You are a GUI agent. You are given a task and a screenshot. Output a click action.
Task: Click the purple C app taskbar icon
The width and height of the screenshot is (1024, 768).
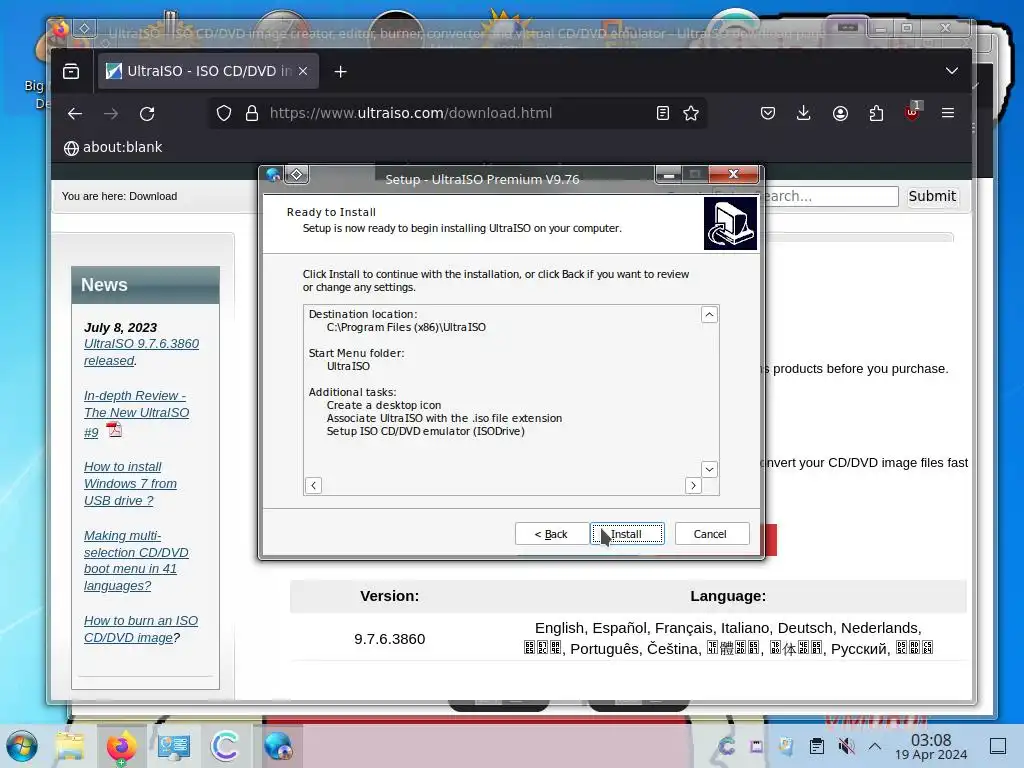(x=225, y=746)
